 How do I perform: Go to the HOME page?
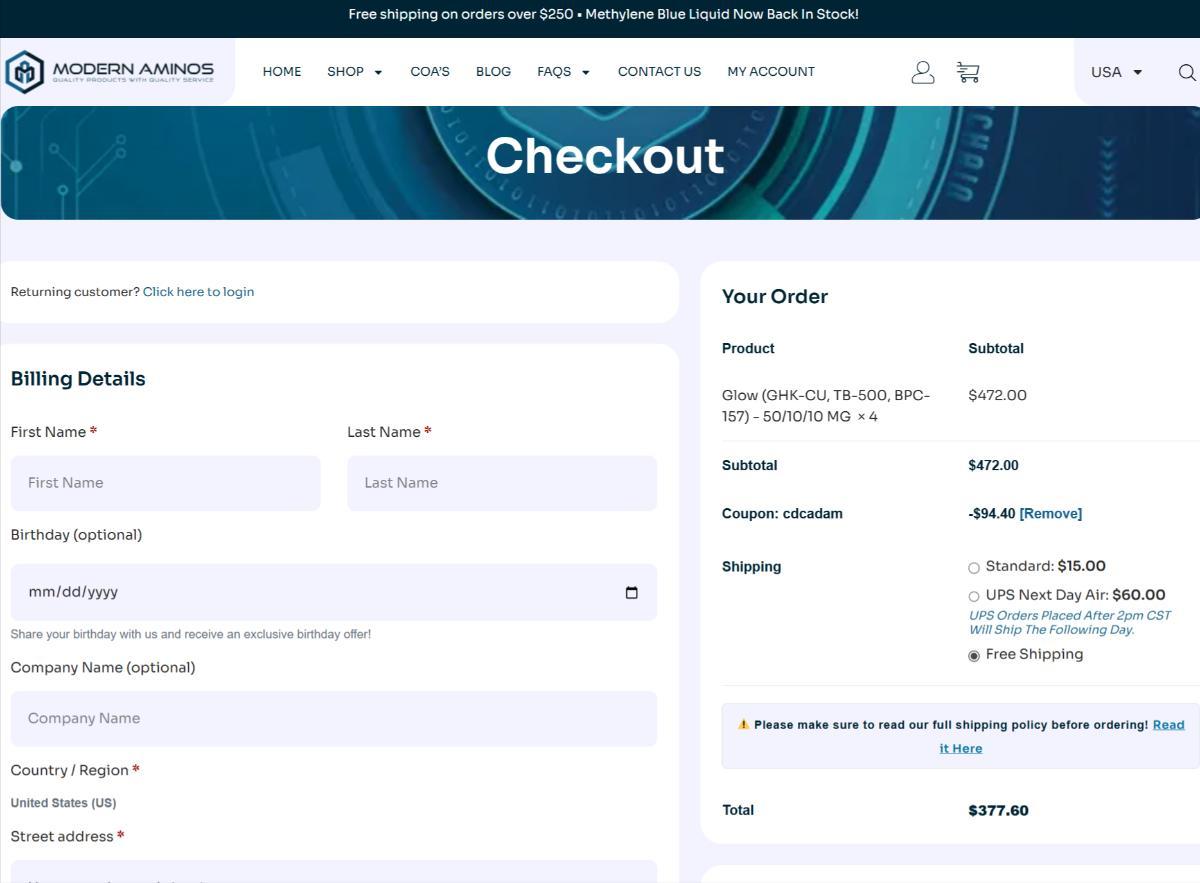tap(282, 72)
